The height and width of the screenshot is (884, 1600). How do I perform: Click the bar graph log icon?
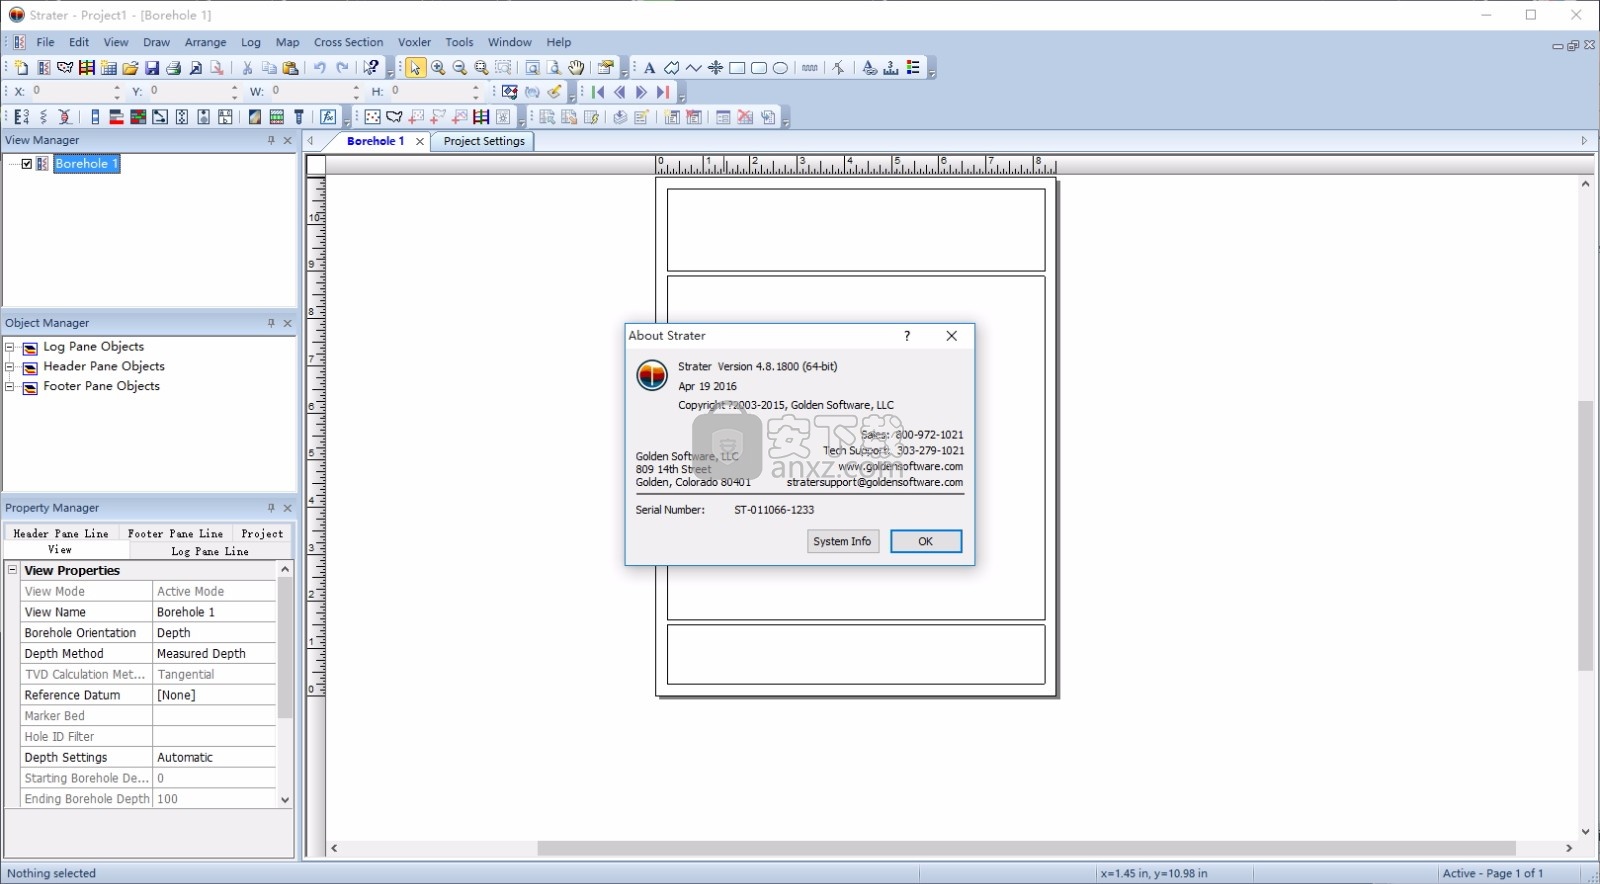tap(116, 117)
